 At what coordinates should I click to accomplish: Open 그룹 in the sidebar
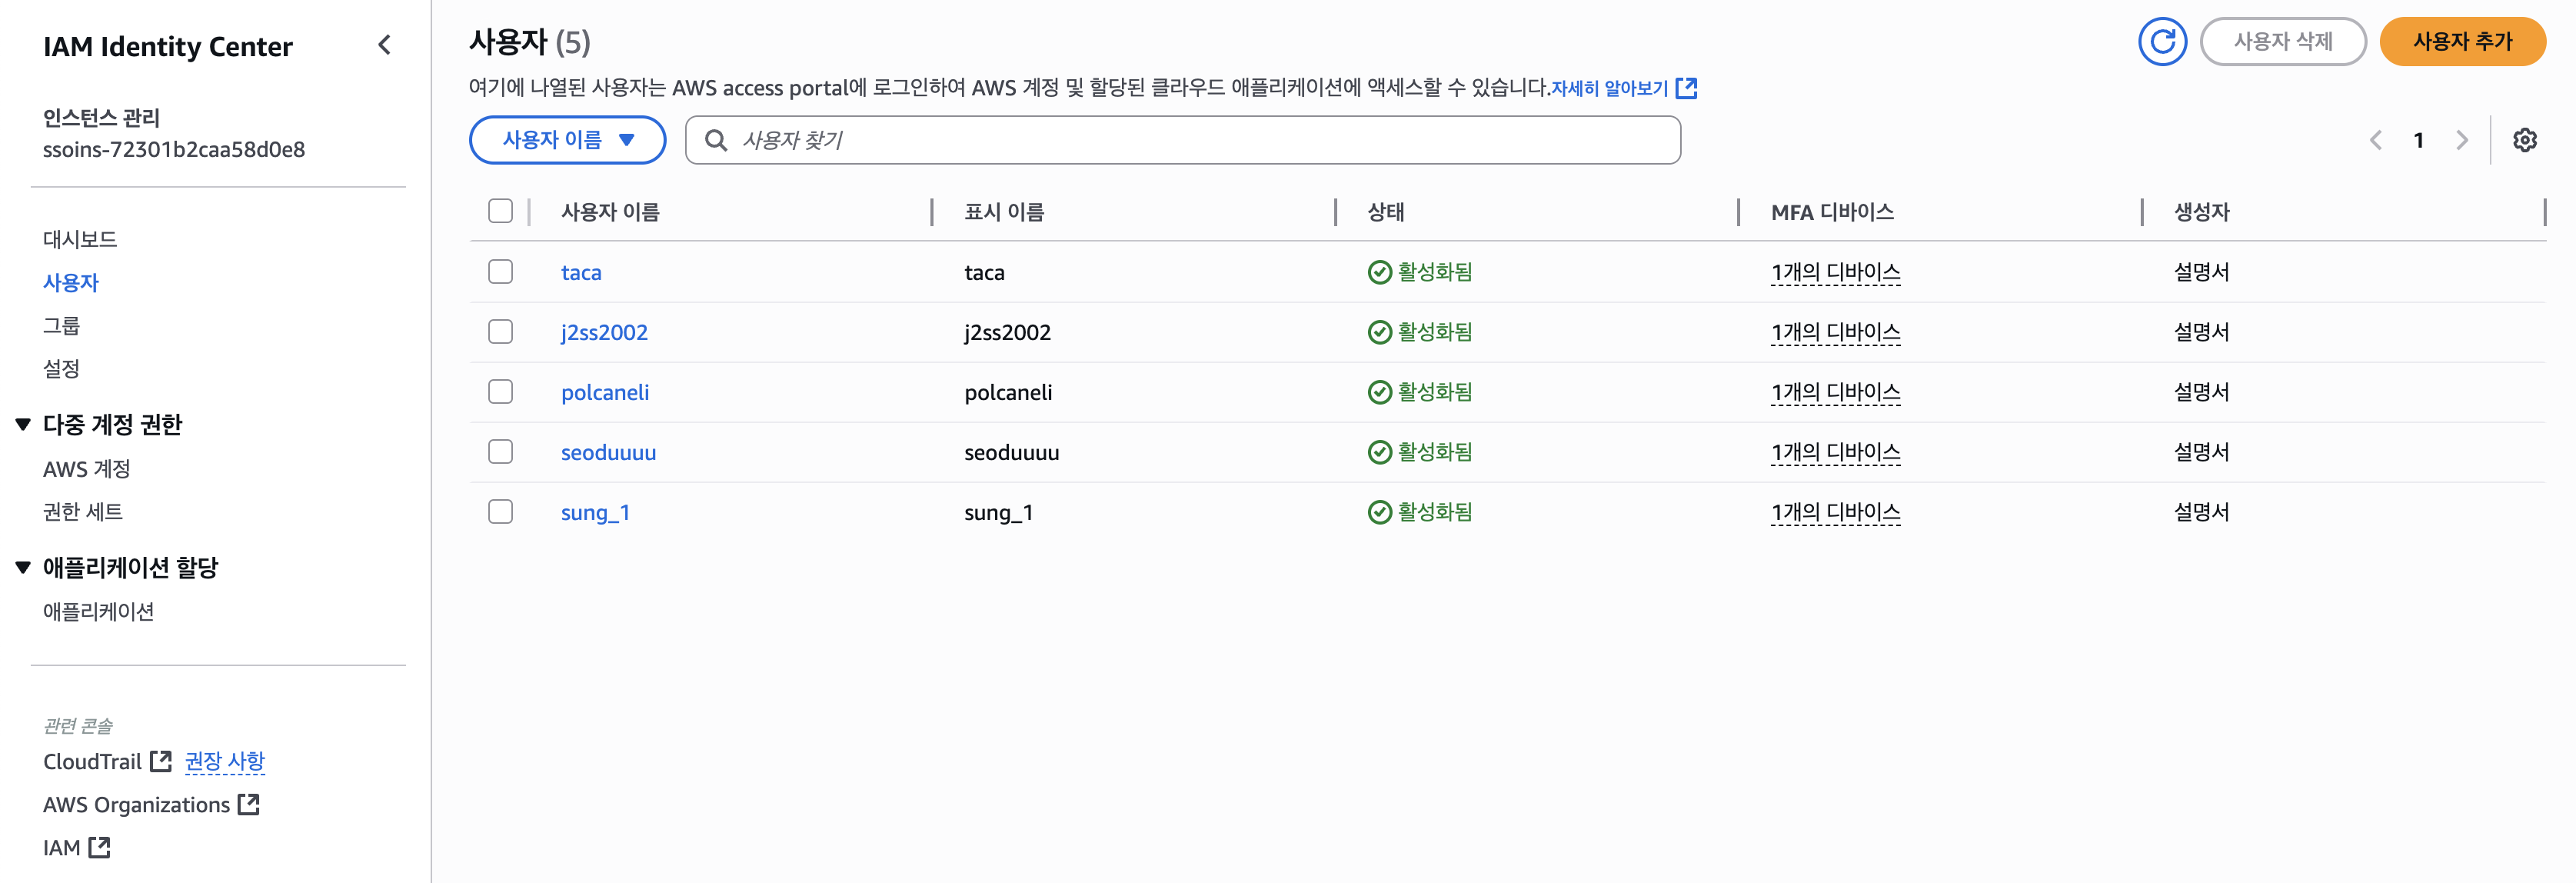pos(61,325)
